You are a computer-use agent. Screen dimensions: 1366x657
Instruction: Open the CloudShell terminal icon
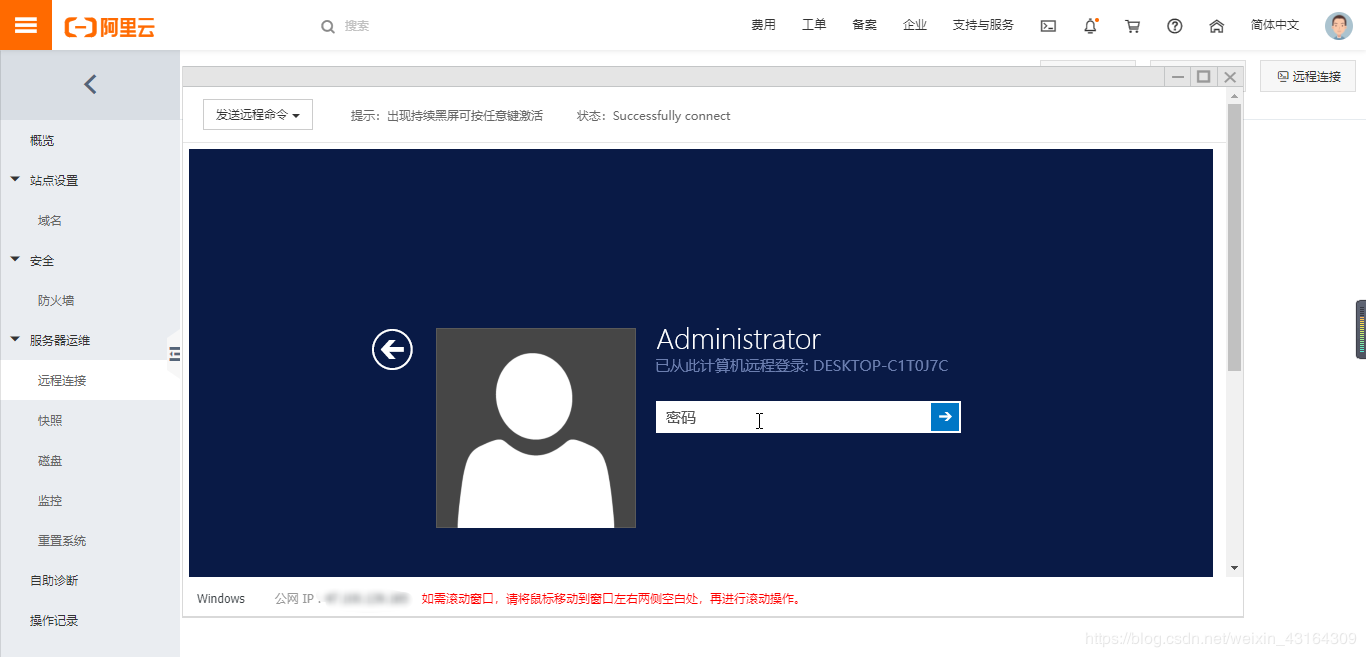[1048, 25]
